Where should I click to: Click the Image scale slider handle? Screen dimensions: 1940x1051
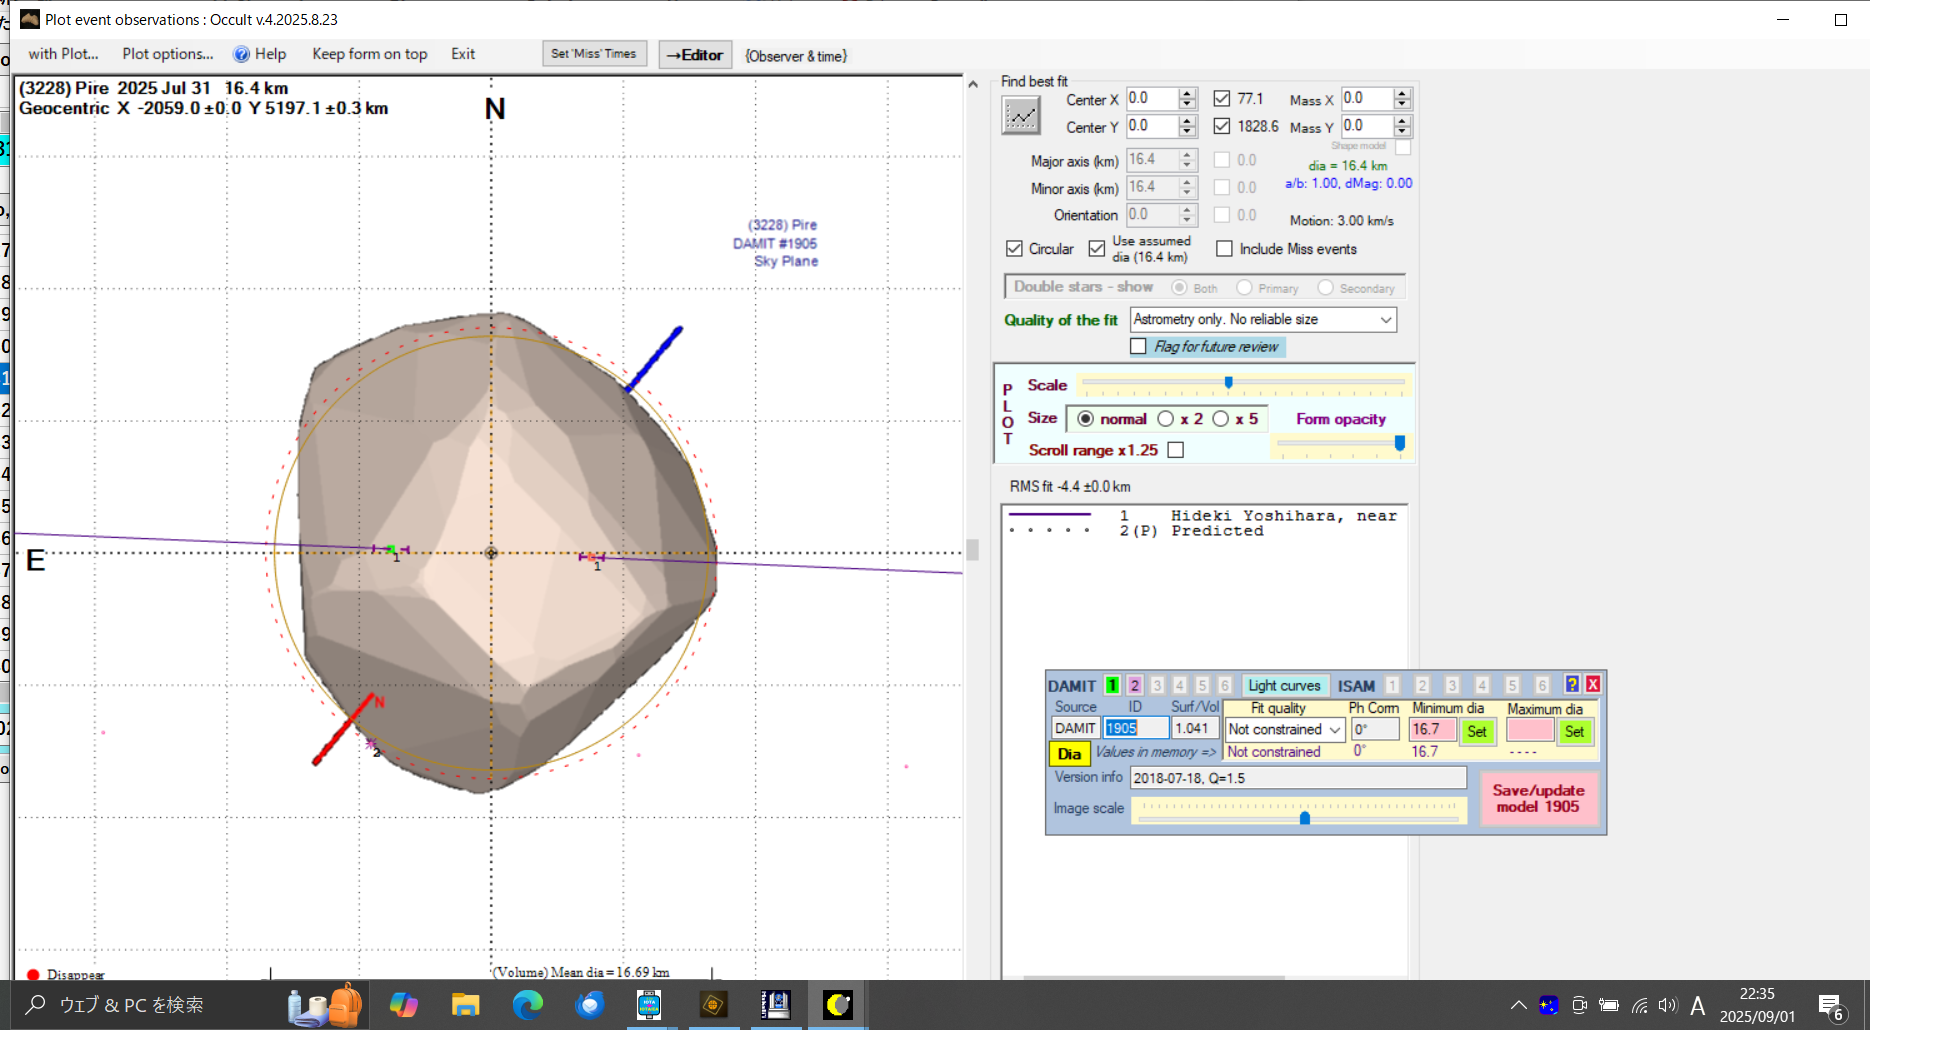(x=1305, y=818)
